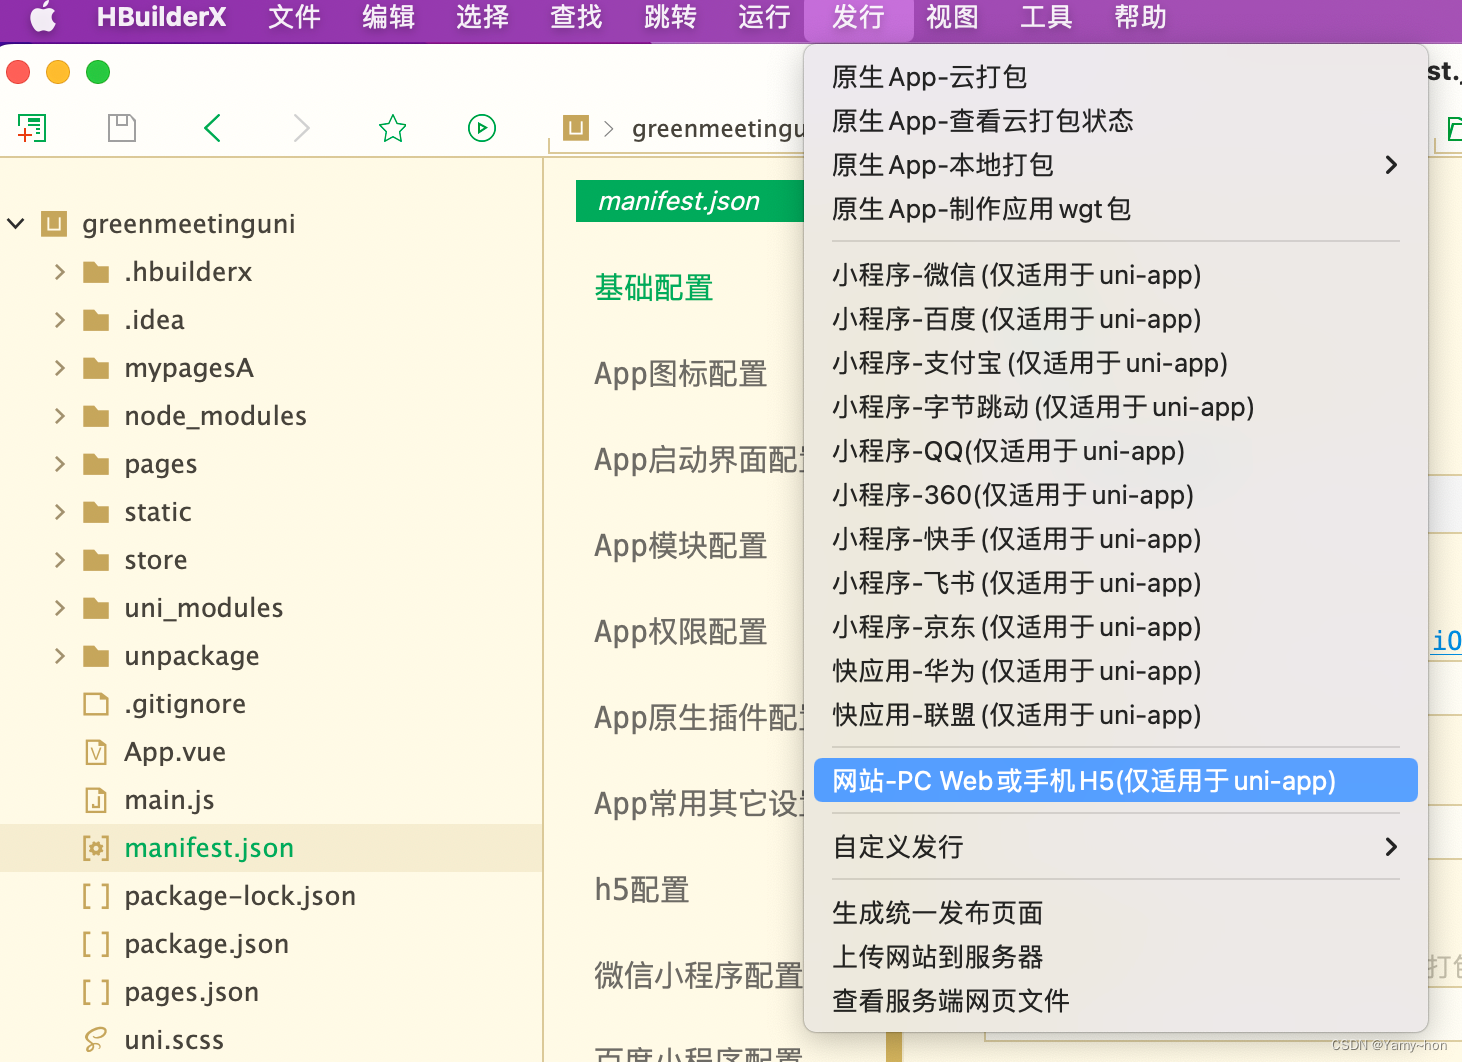Open the 原生App-本地打包 submenu arrow

(1391, 165)
